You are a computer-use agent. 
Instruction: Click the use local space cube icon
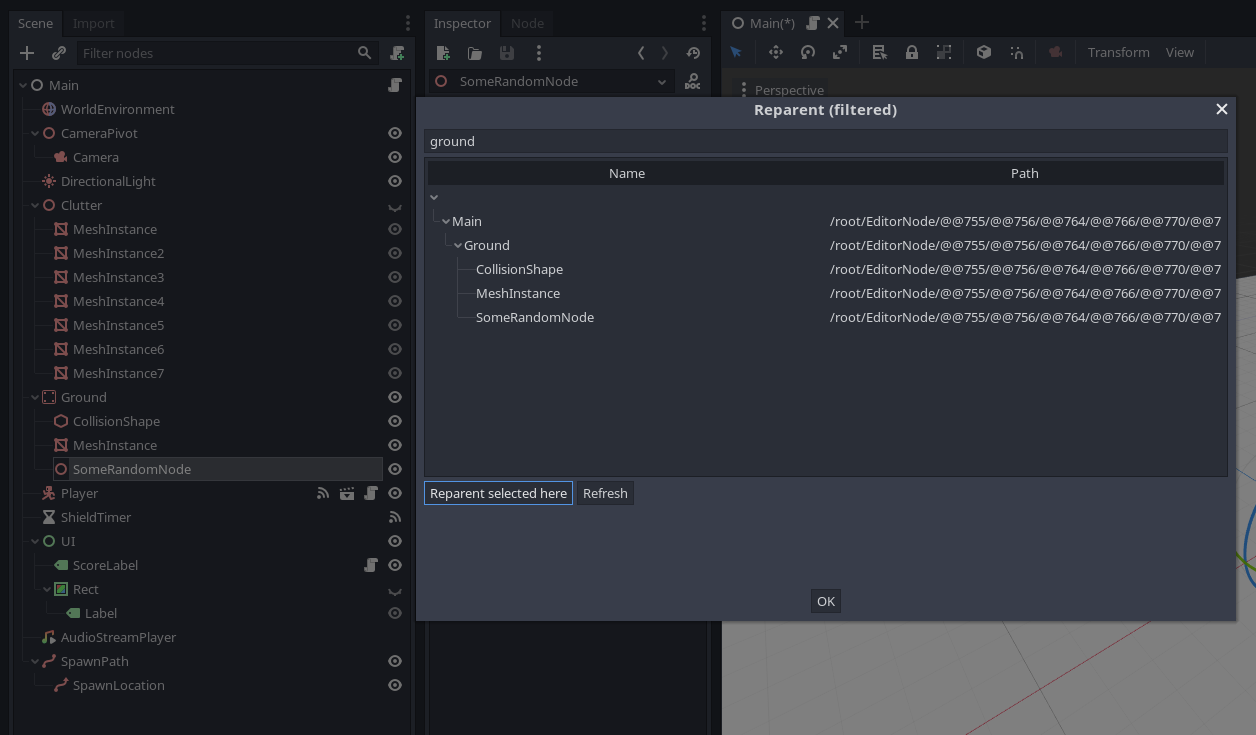984,52
